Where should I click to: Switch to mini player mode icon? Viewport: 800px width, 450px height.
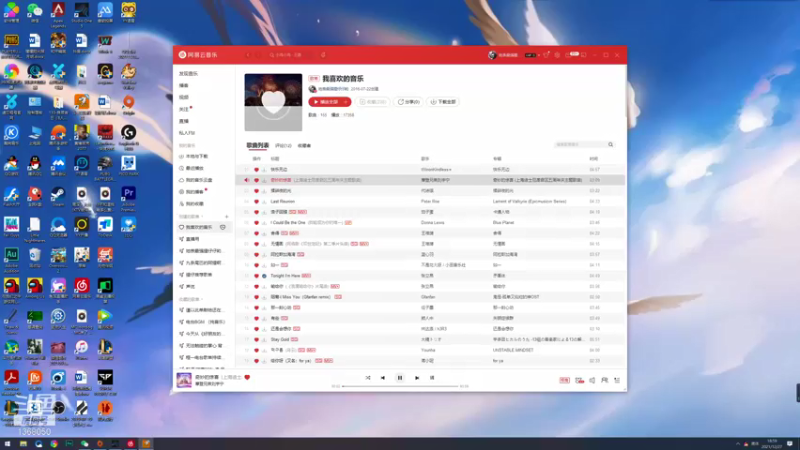pos(584,55)
